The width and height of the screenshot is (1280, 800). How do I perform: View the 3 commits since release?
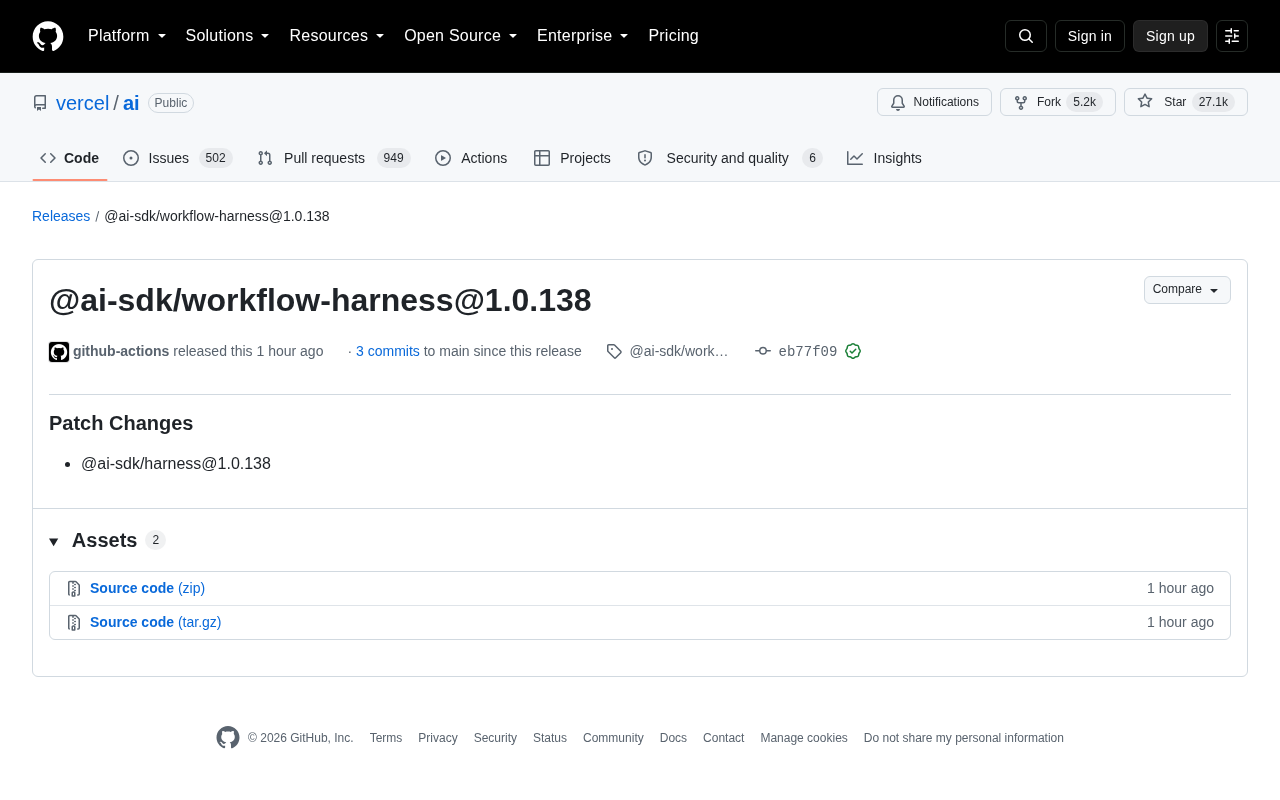388,351
